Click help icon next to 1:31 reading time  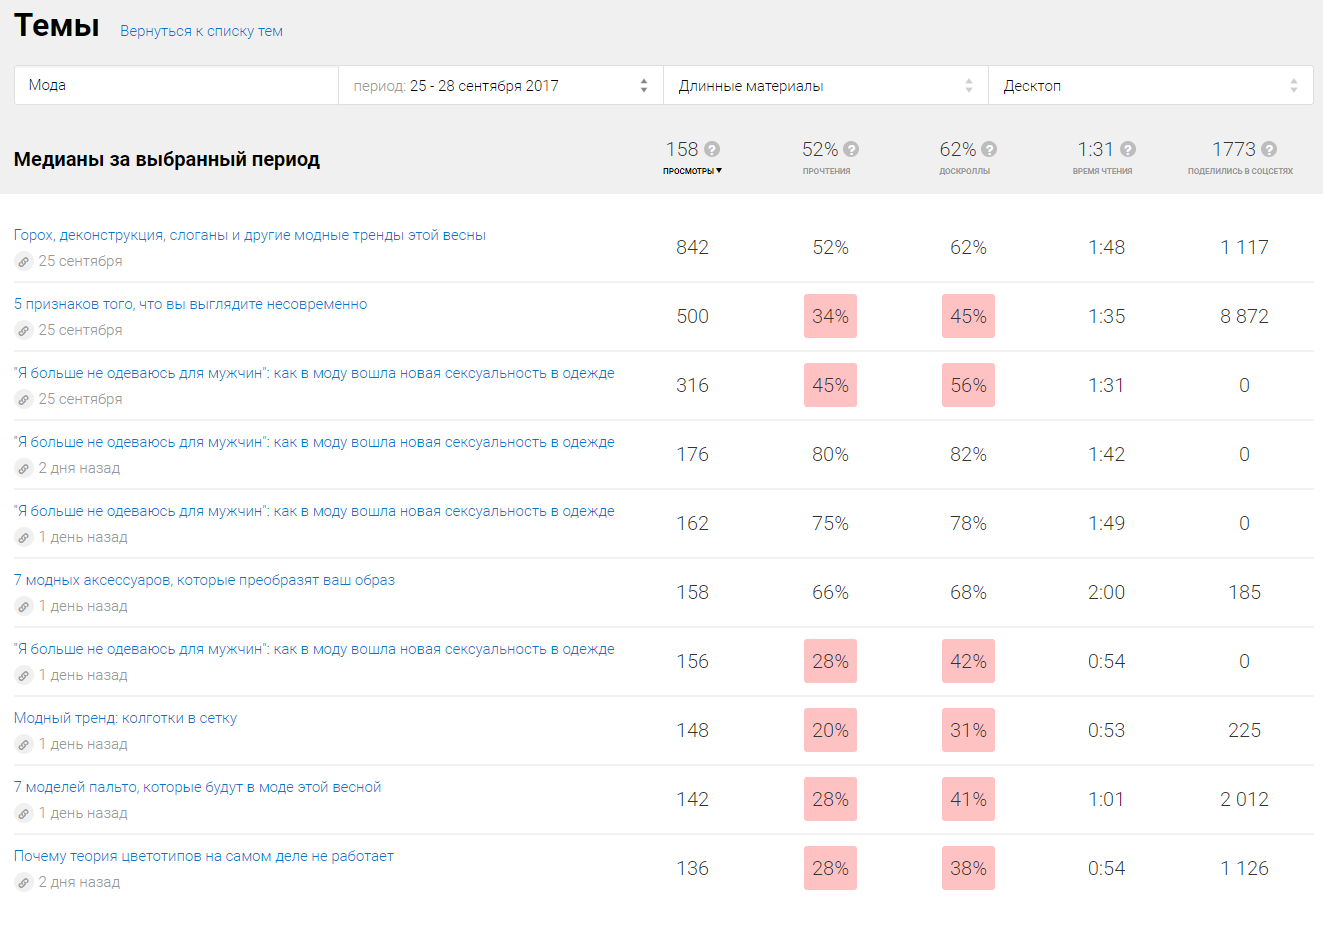pyautogui.click(x=1128, y=149)
